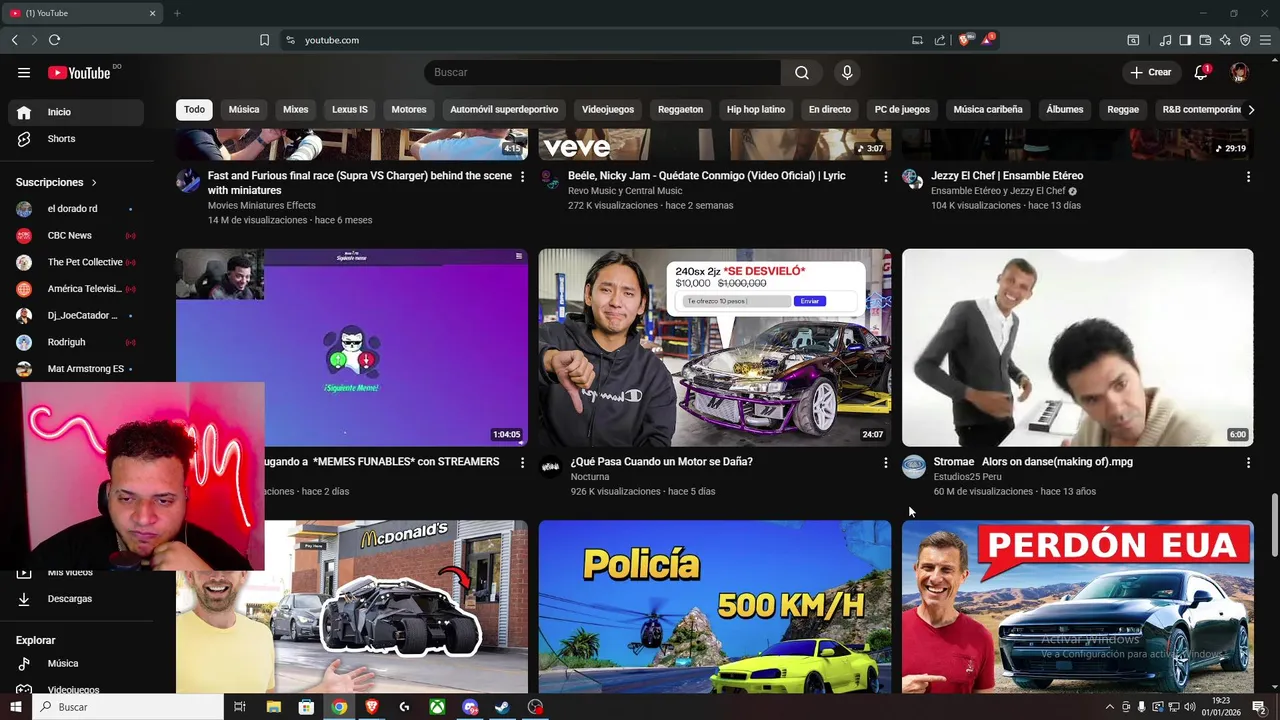
Task: Open options for Stromae video
Action: coord(1248,462)
